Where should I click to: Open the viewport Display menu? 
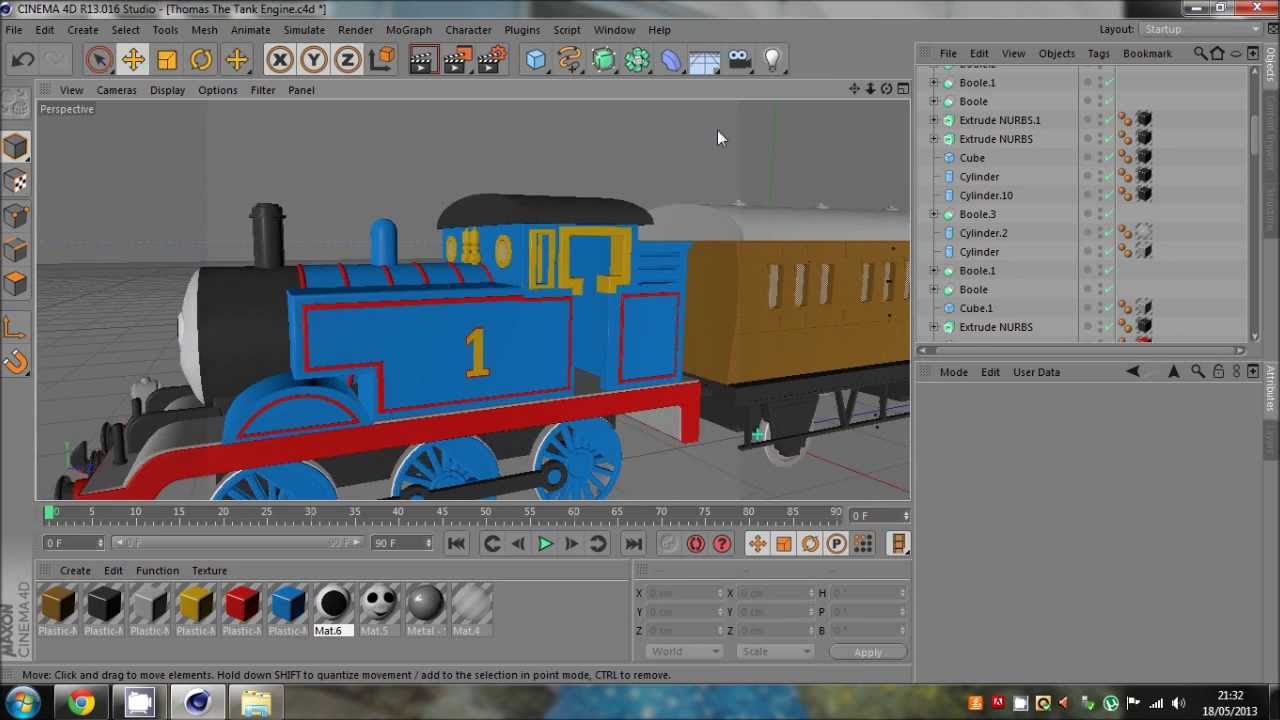coord(167,90)
